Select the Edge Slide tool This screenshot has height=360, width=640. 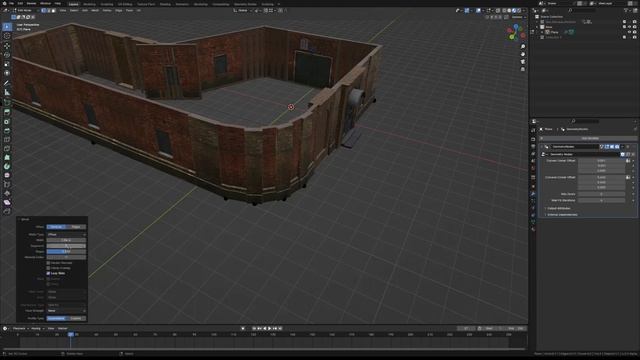[7, 184]
